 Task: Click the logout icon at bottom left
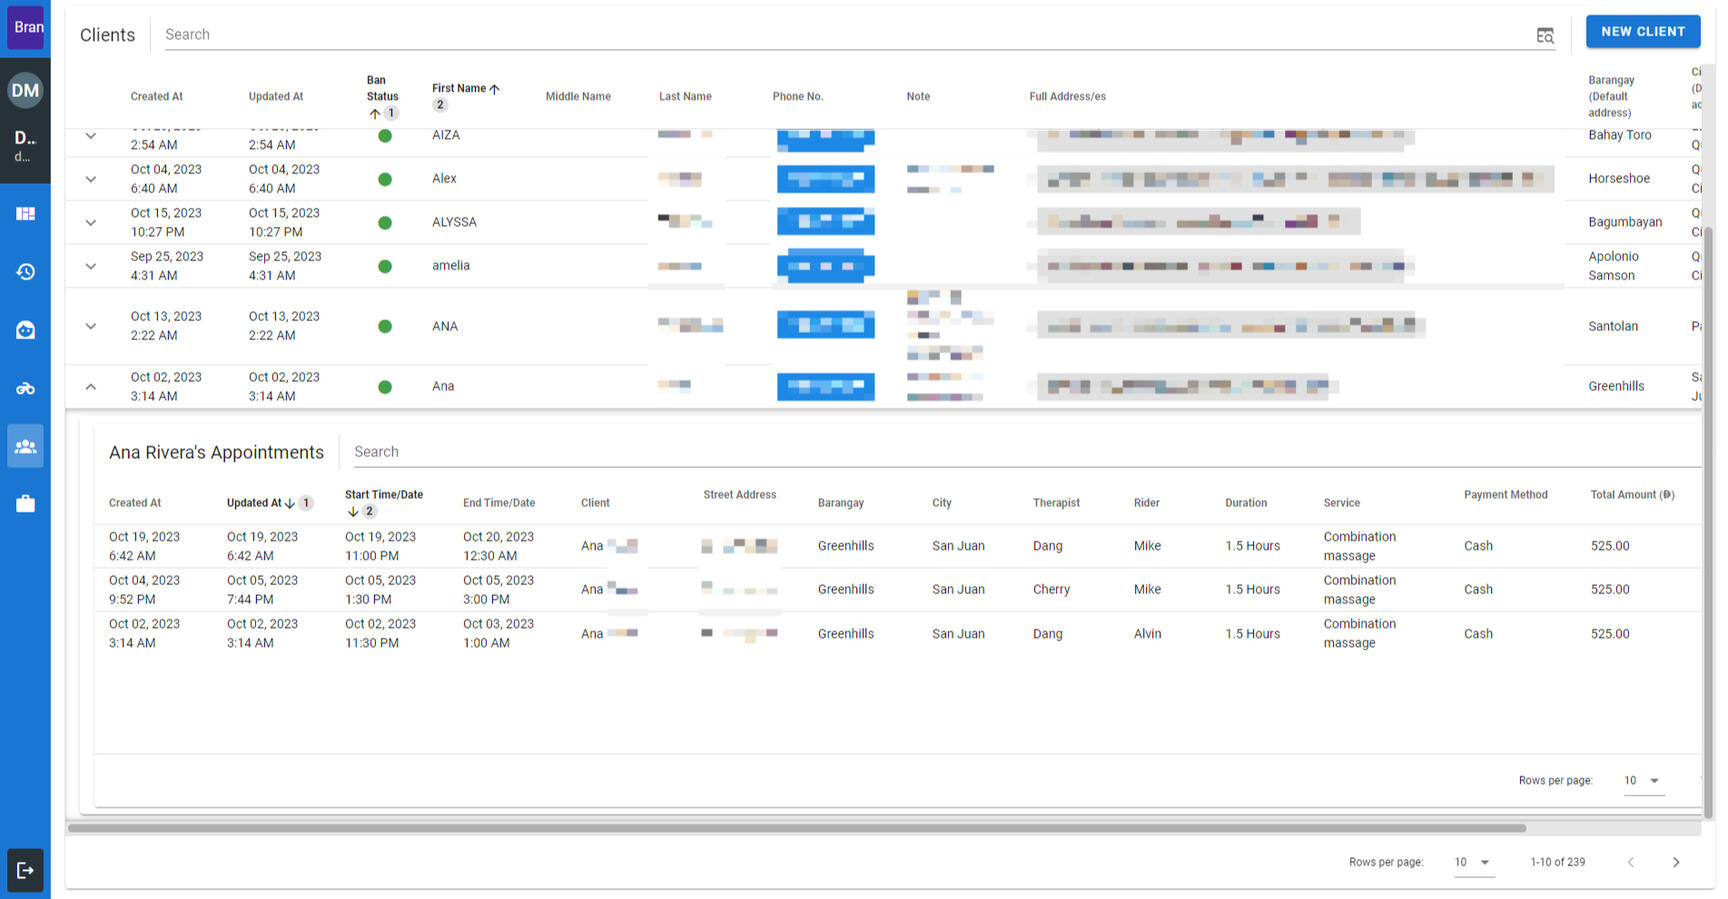coord(25,870)
